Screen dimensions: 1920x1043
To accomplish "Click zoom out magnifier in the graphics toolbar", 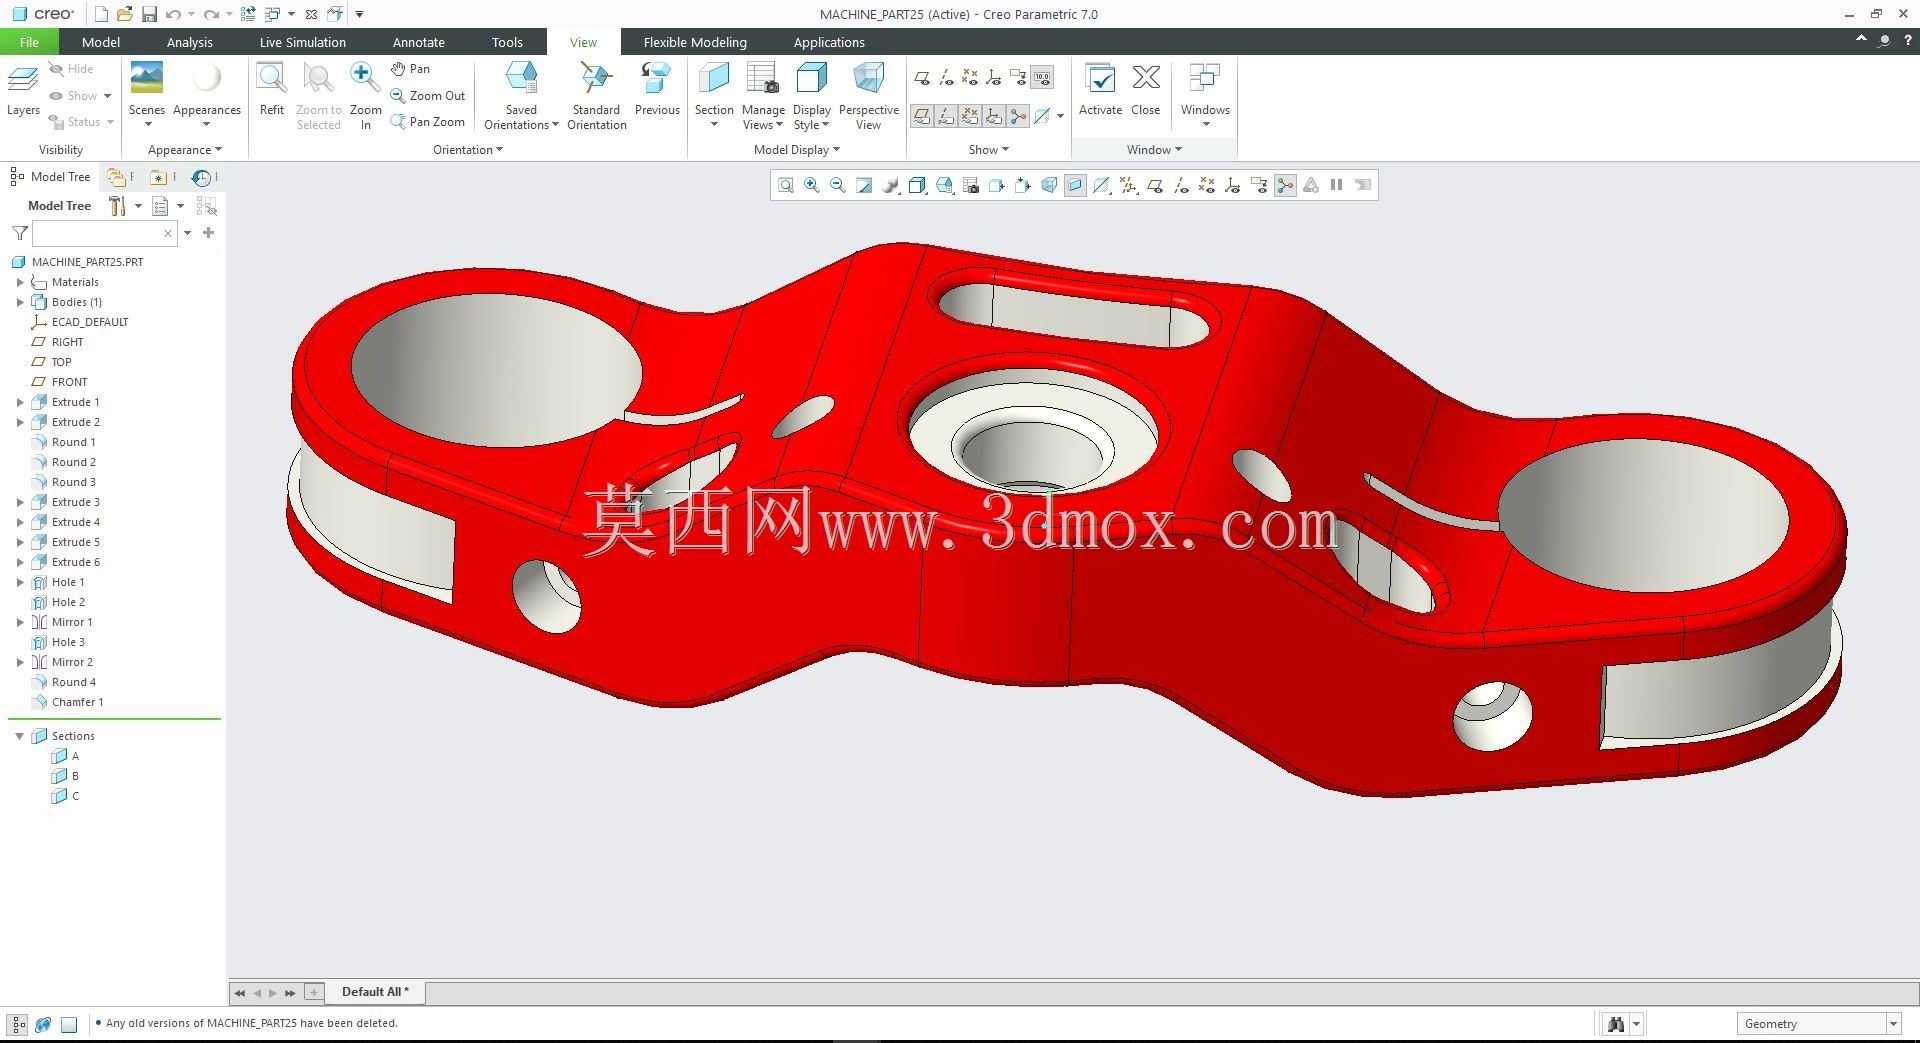I will click(x=838, y=185).
